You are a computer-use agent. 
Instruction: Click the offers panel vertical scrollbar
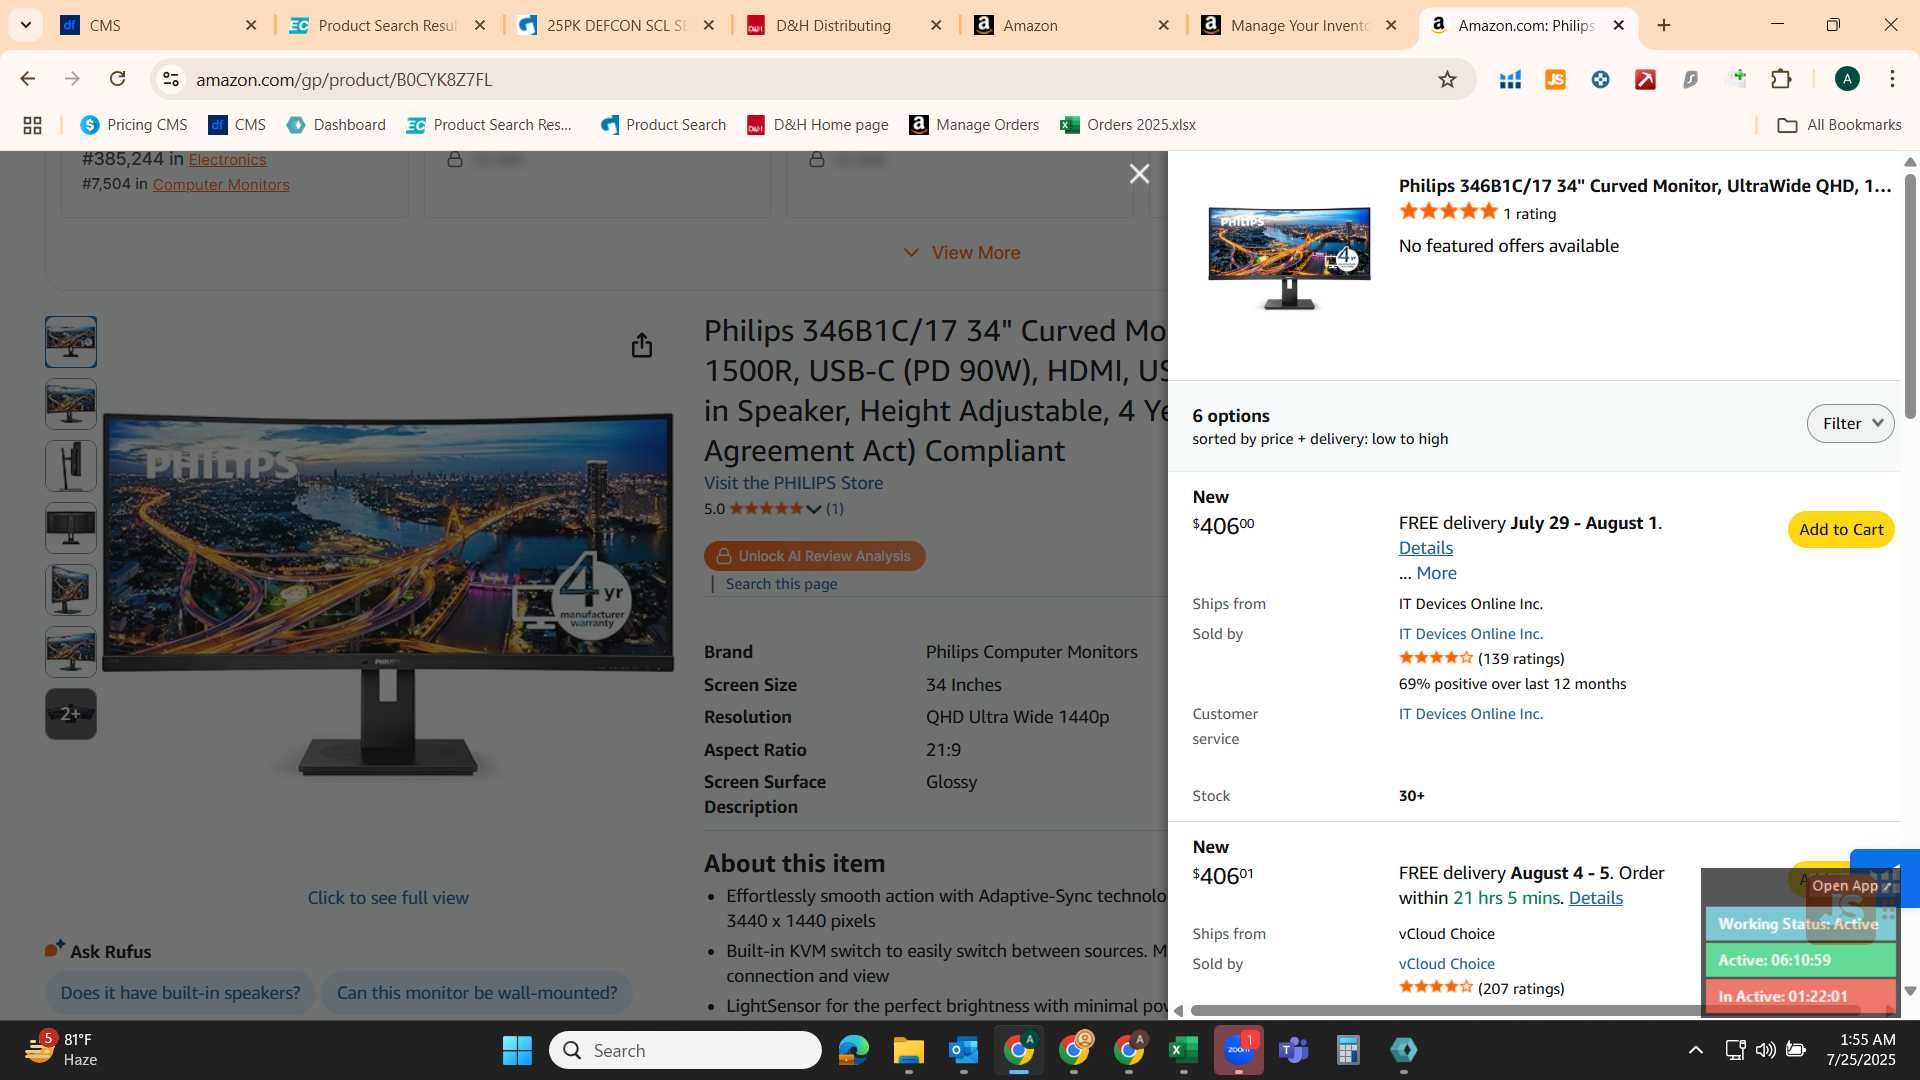(x=1910, y=297)
